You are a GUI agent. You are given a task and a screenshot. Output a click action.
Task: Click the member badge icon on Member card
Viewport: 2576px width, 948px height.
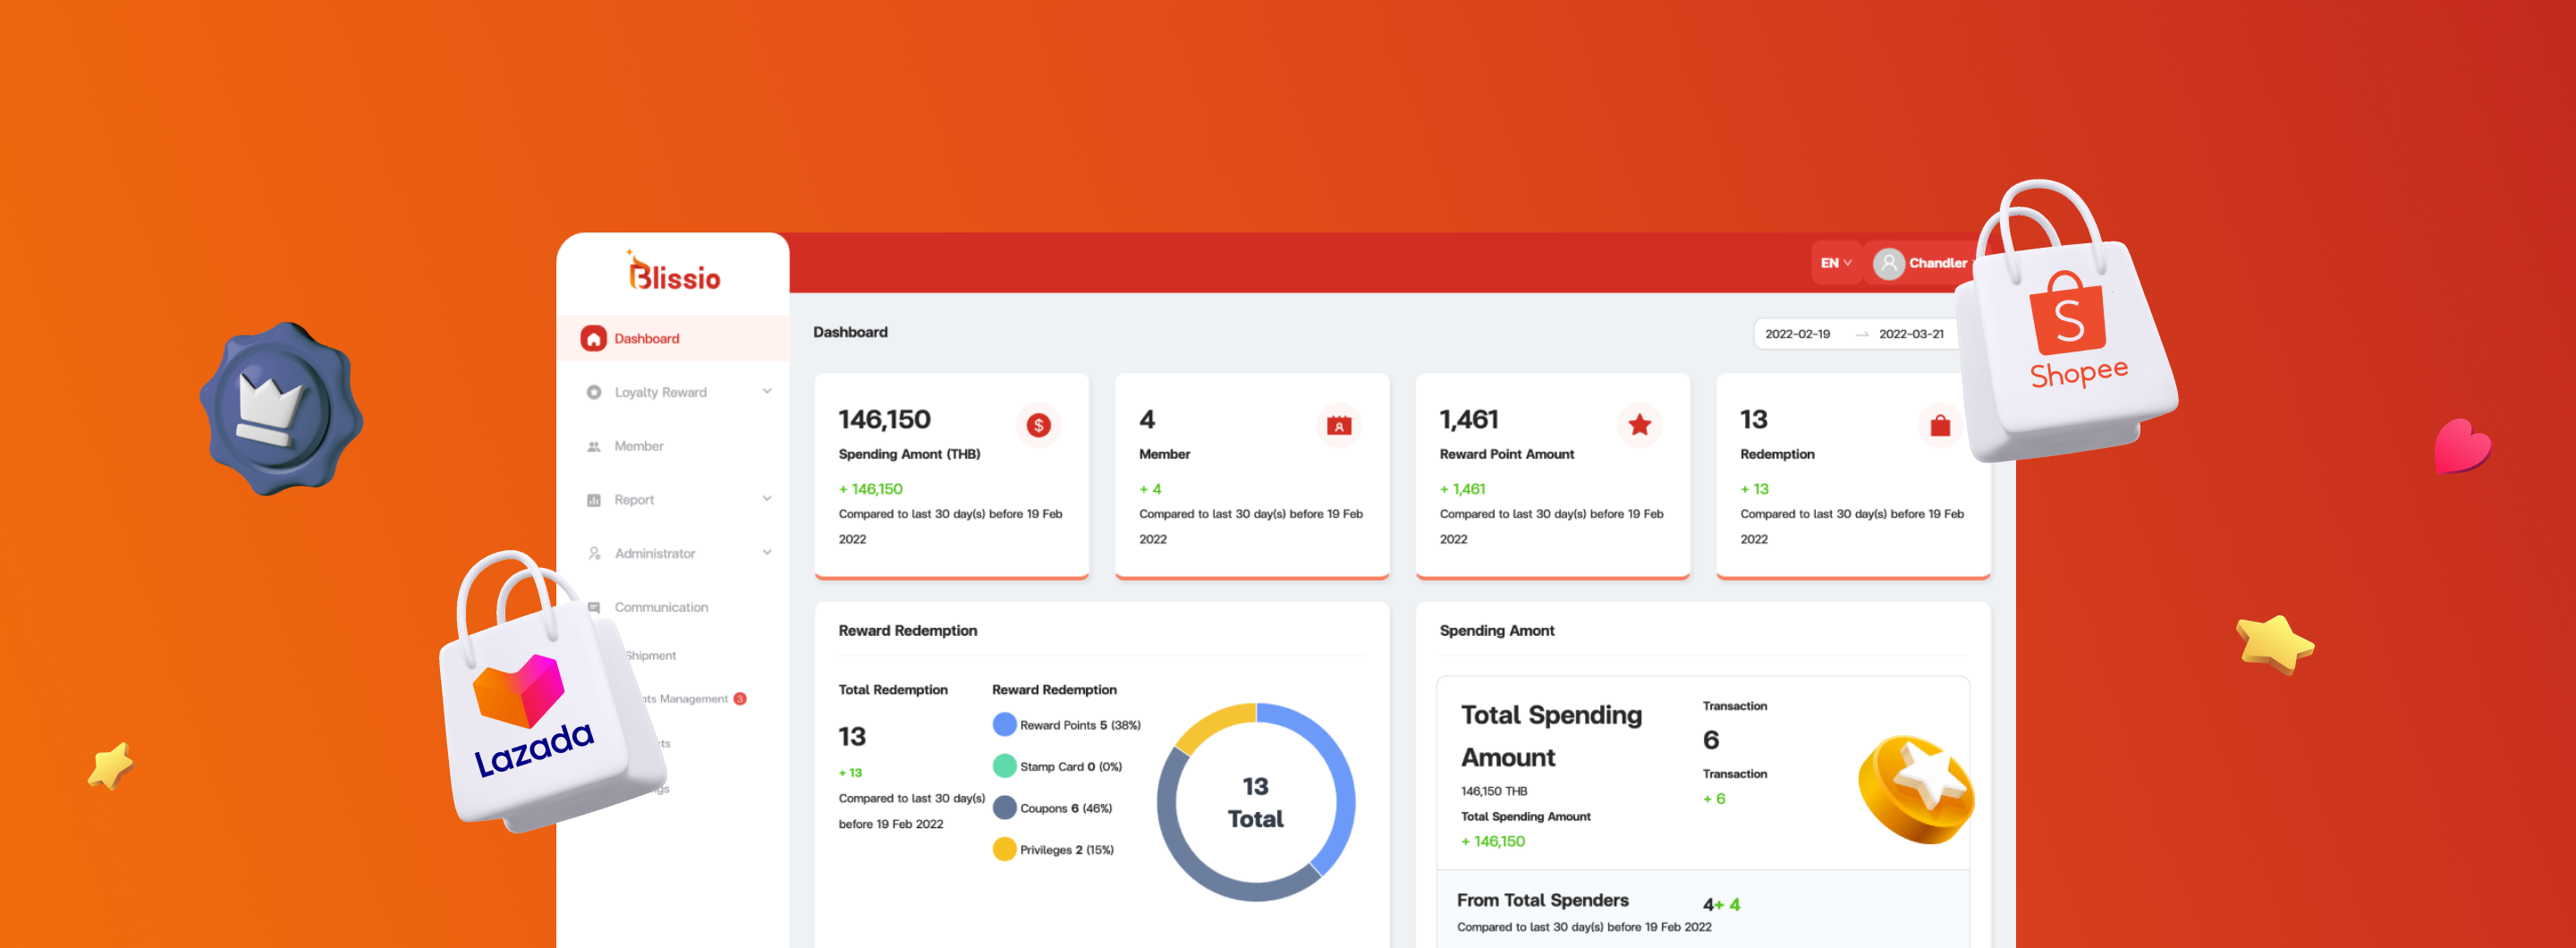tap(1338, 426)
